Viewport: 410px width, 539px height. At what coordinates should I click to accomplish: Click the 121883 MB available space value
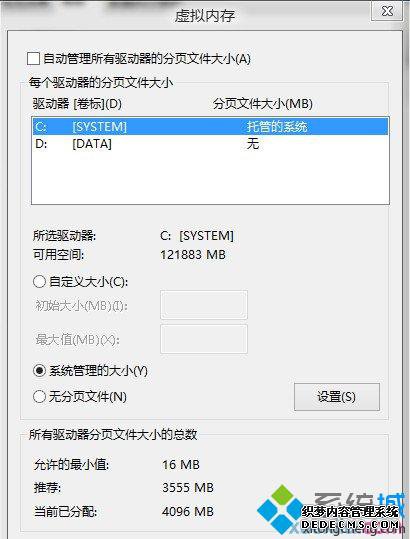point(193,255)
